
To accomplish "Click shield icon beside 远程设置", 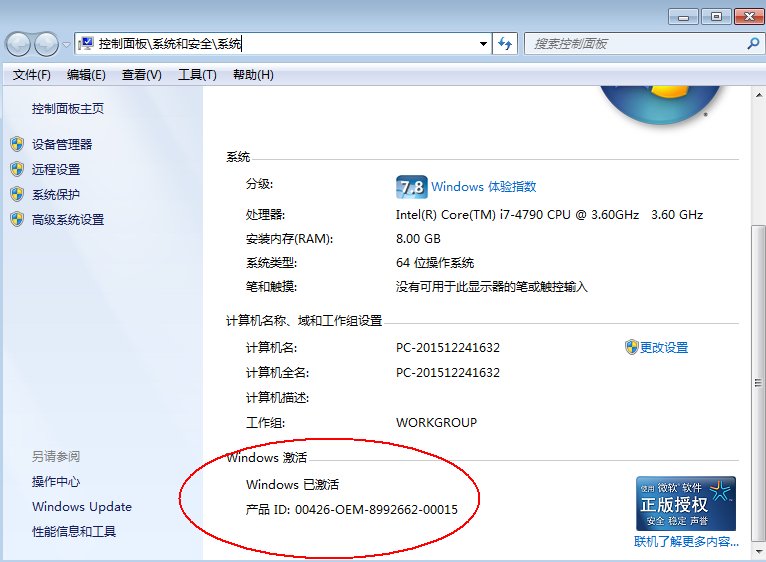I will pyautogui.click(x=17, y=169).
